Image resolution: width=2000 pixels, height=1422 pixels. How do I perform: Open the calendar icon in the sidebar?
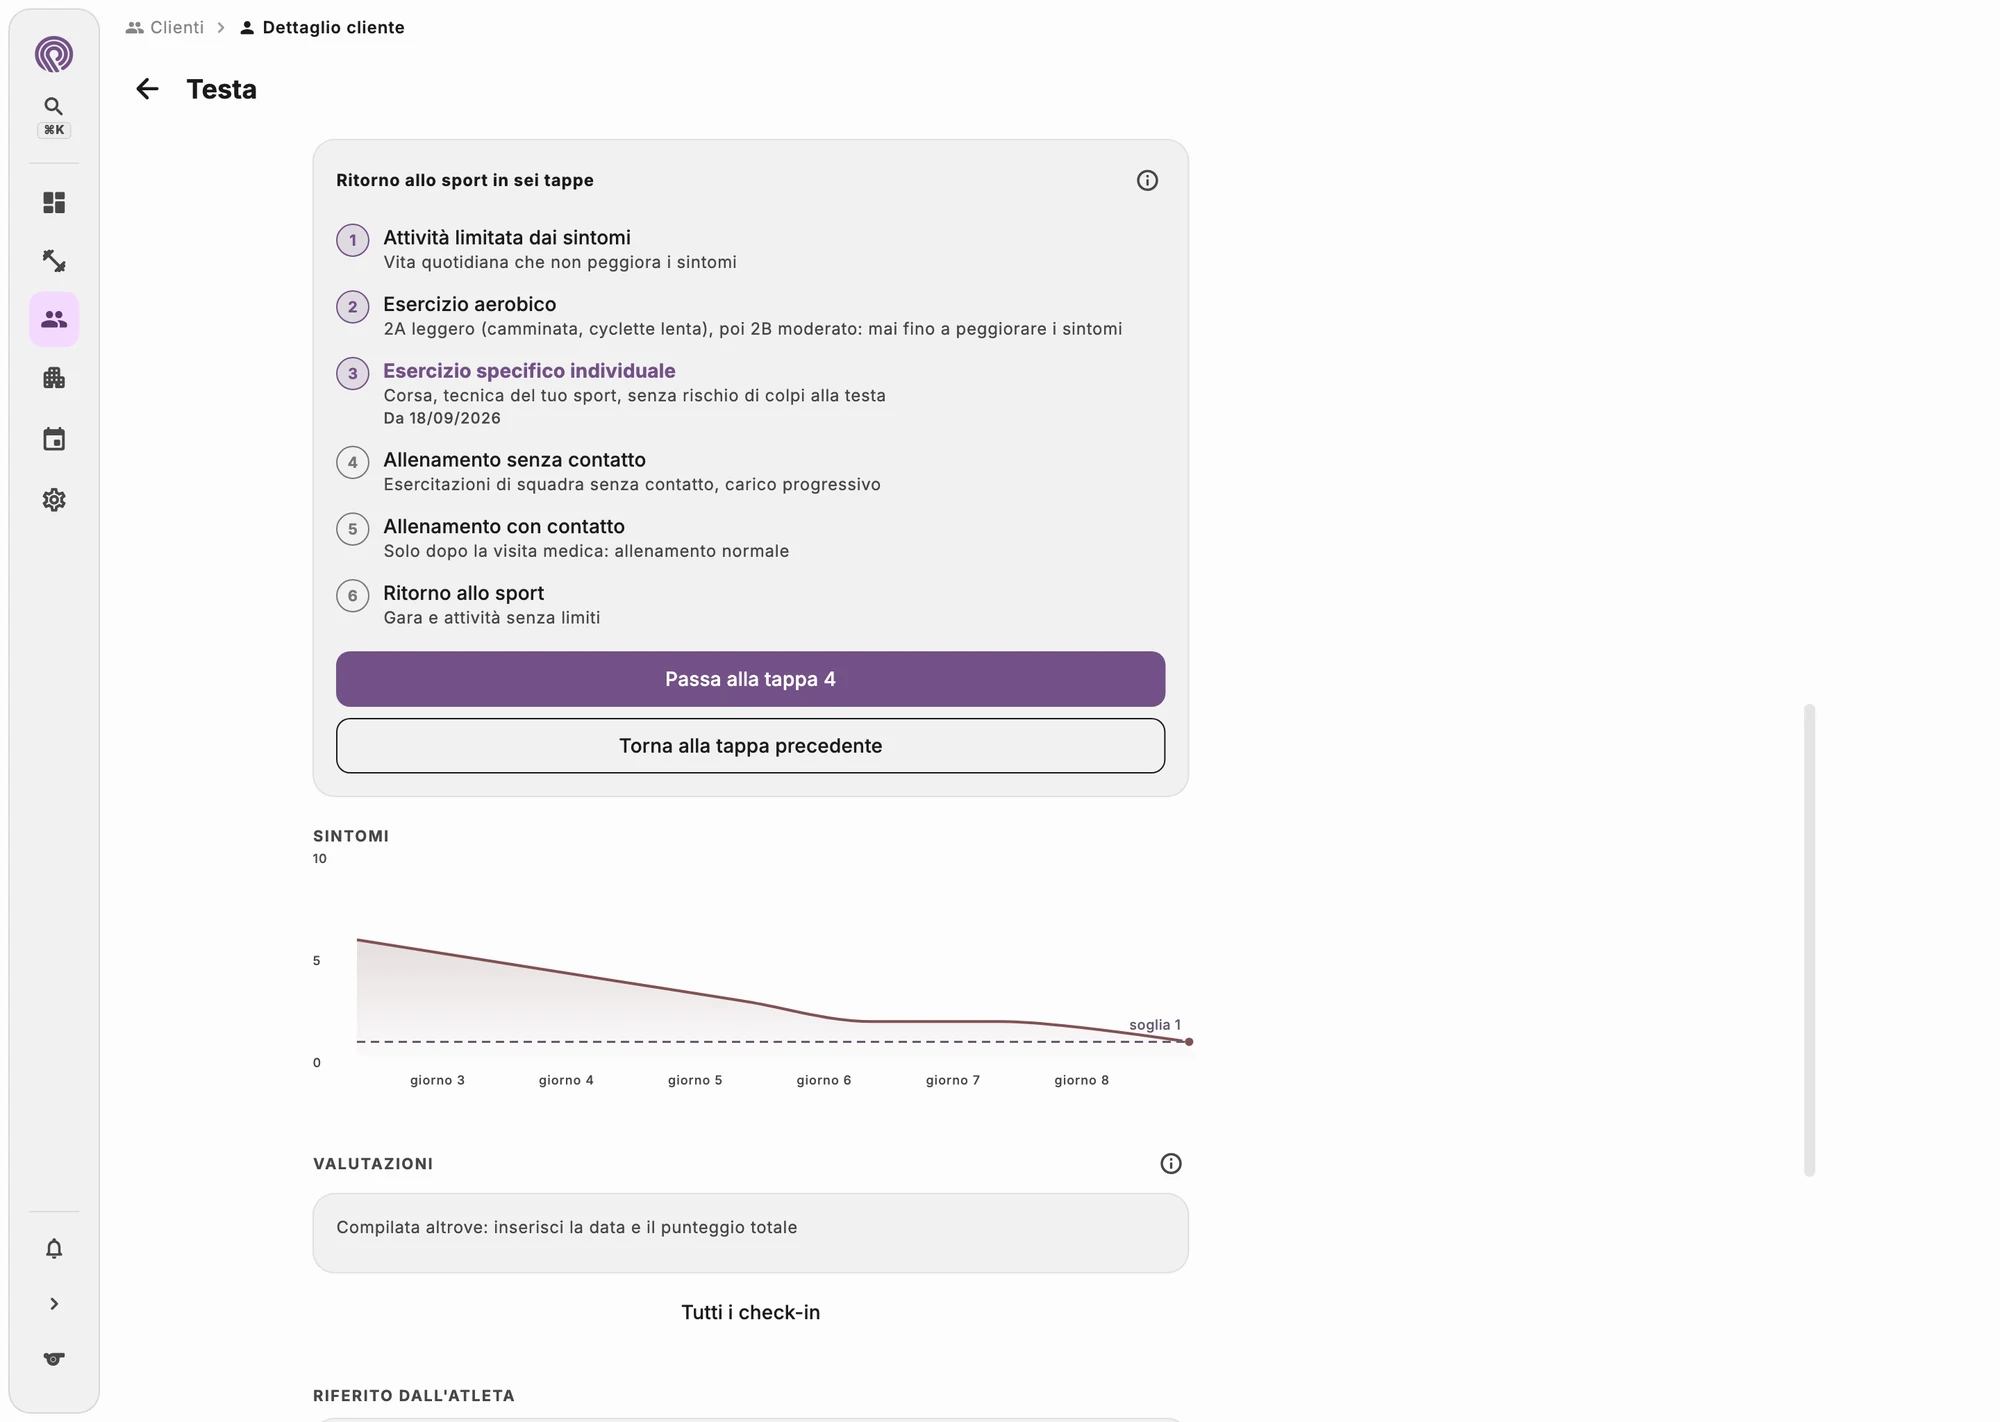(x=54, y=439)
